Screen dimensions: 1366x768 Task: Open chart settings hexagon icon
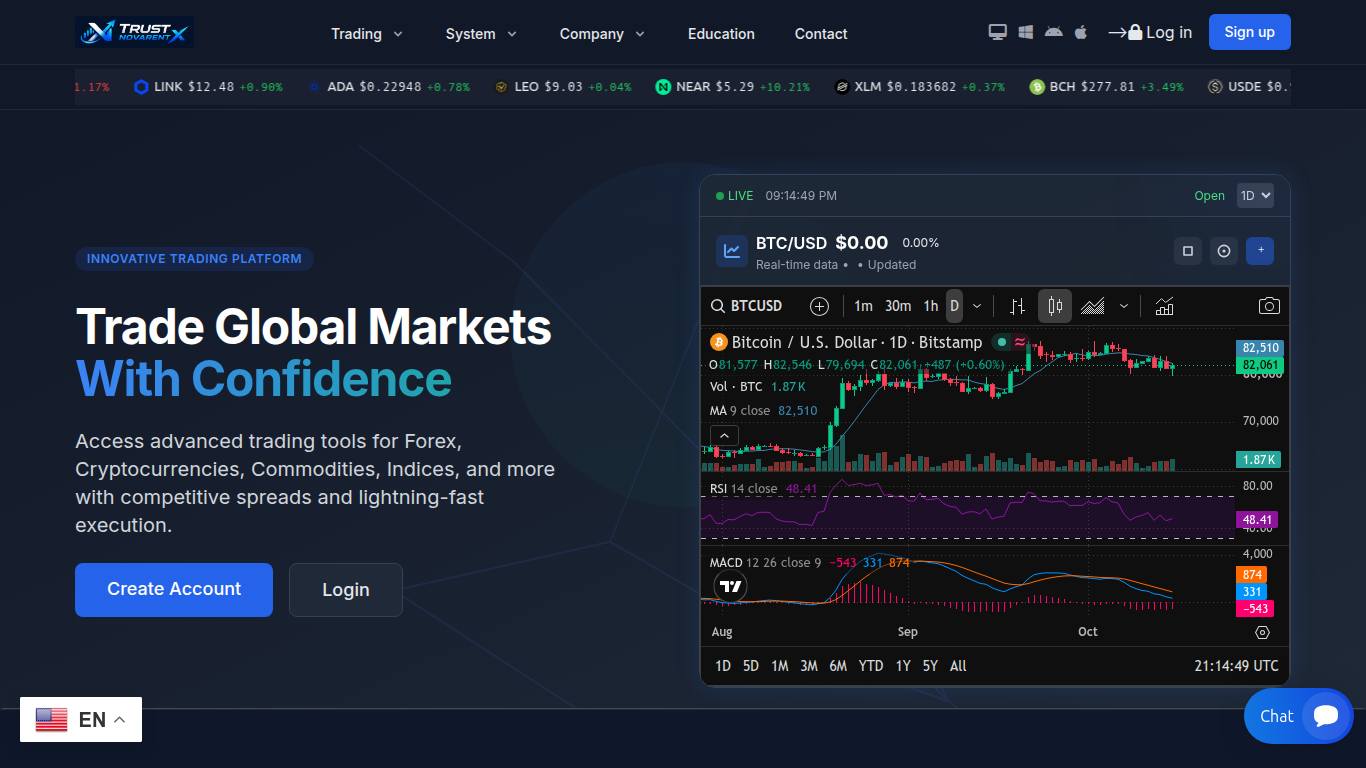(1262, 632)
